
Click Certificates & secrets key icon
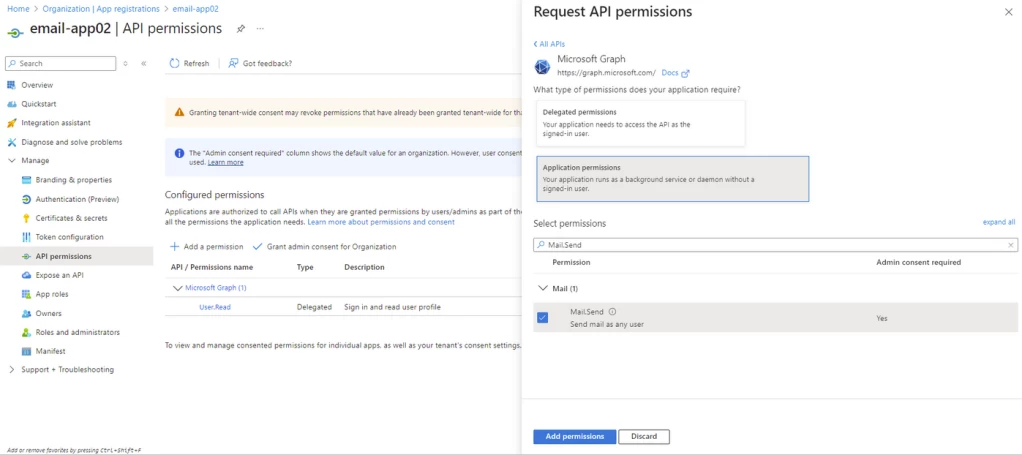click(x=26, y=218)
